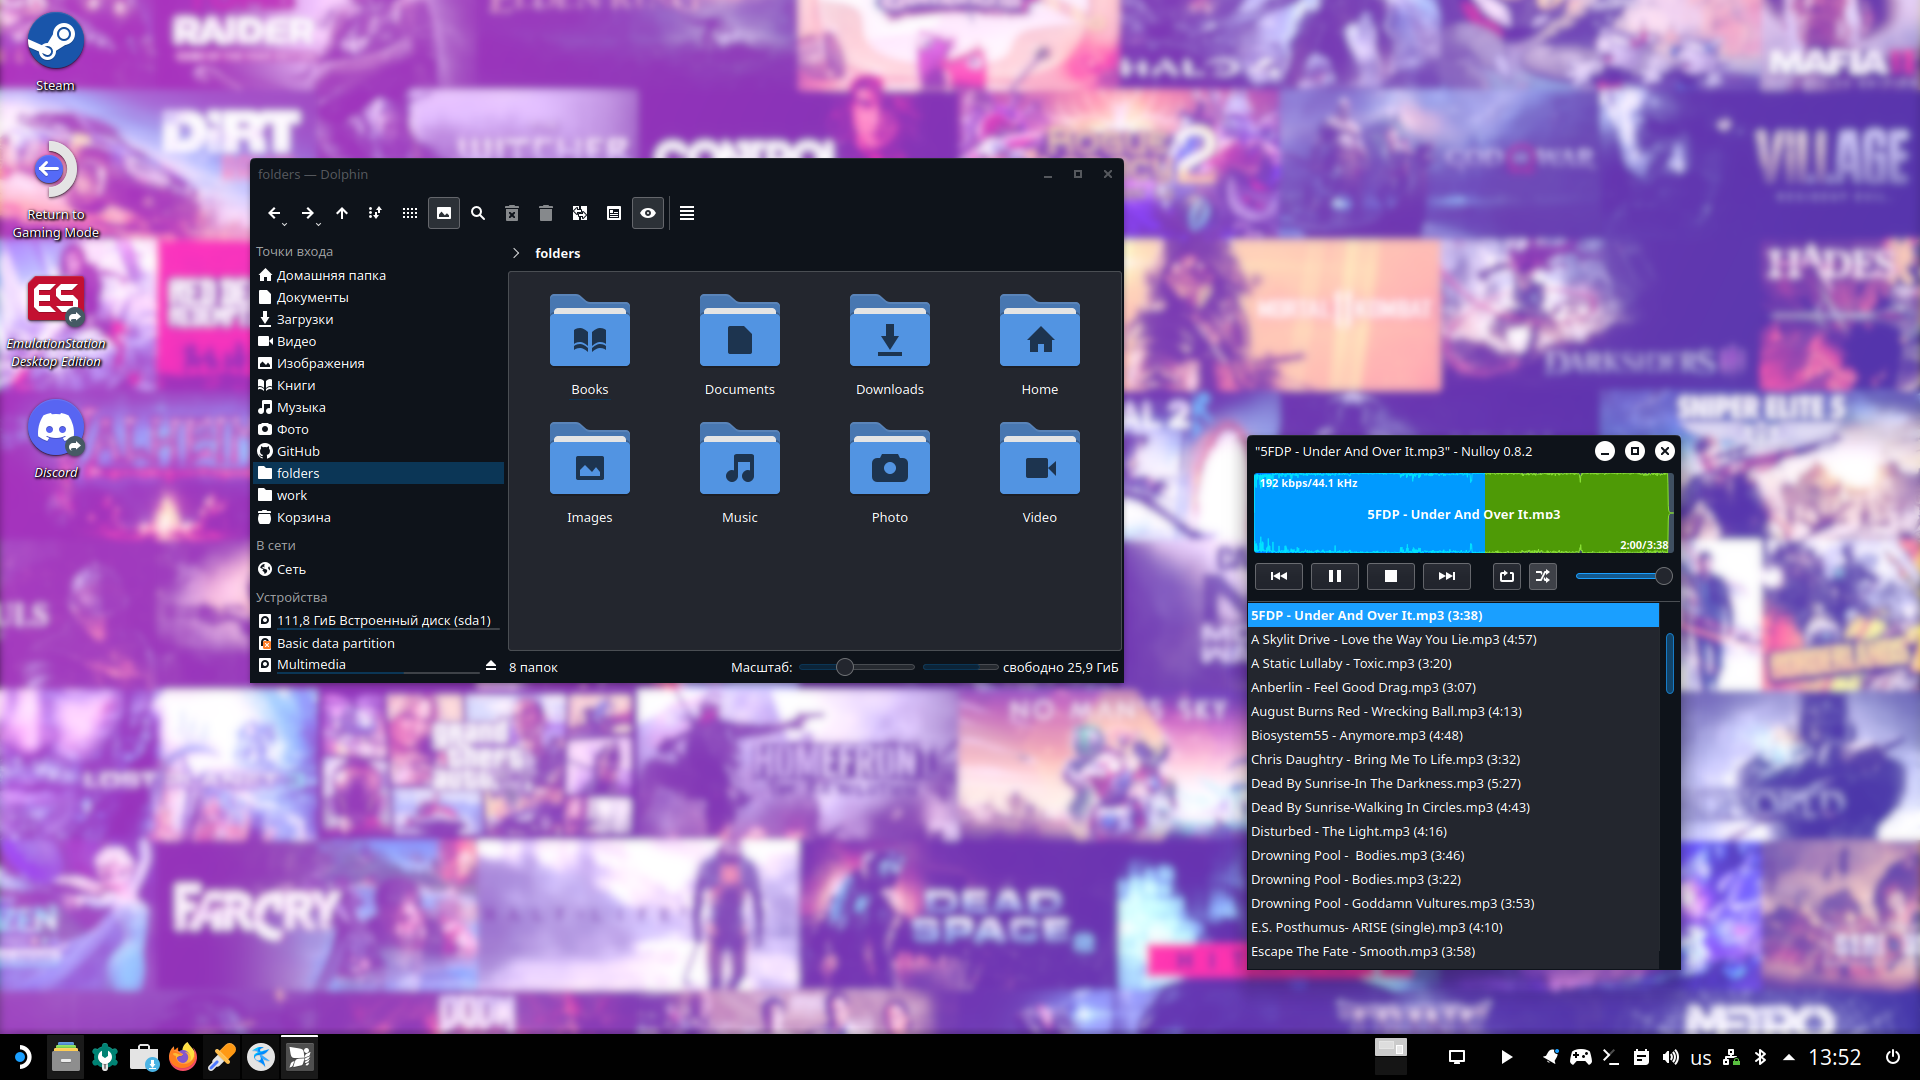Select Книги in Places panel
1920x1080 pixels.
coord(379,385)
